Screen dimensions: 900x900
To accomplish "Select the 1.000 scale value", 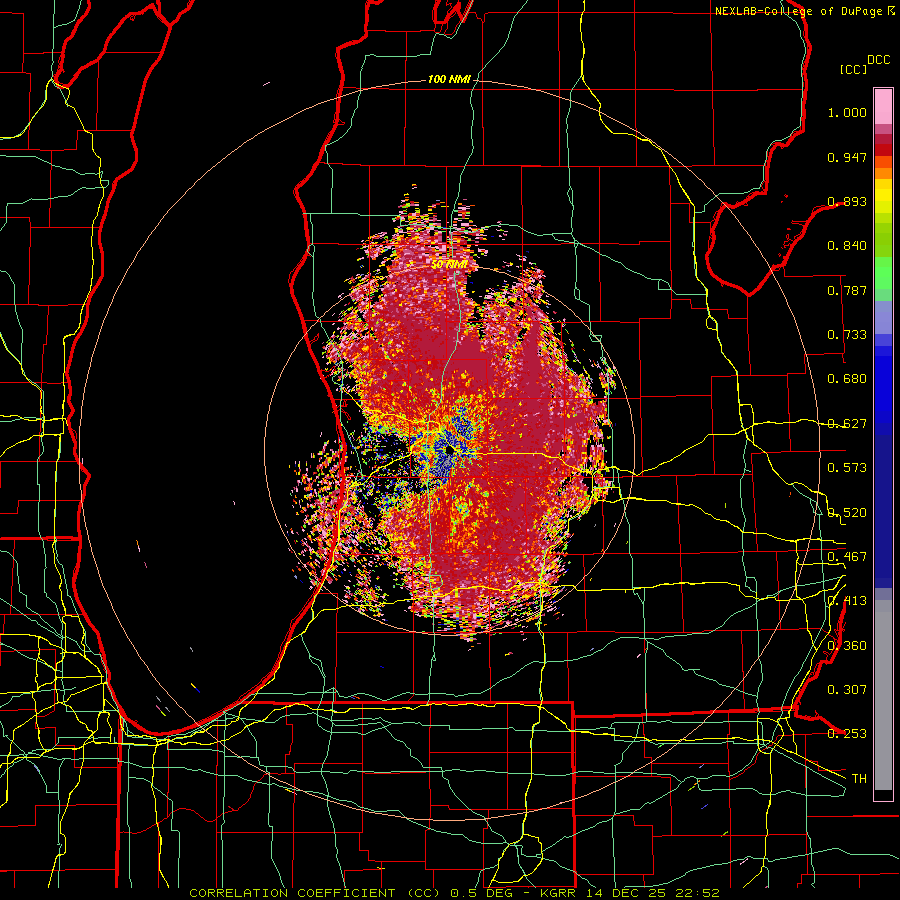I will tap(847, 112).
